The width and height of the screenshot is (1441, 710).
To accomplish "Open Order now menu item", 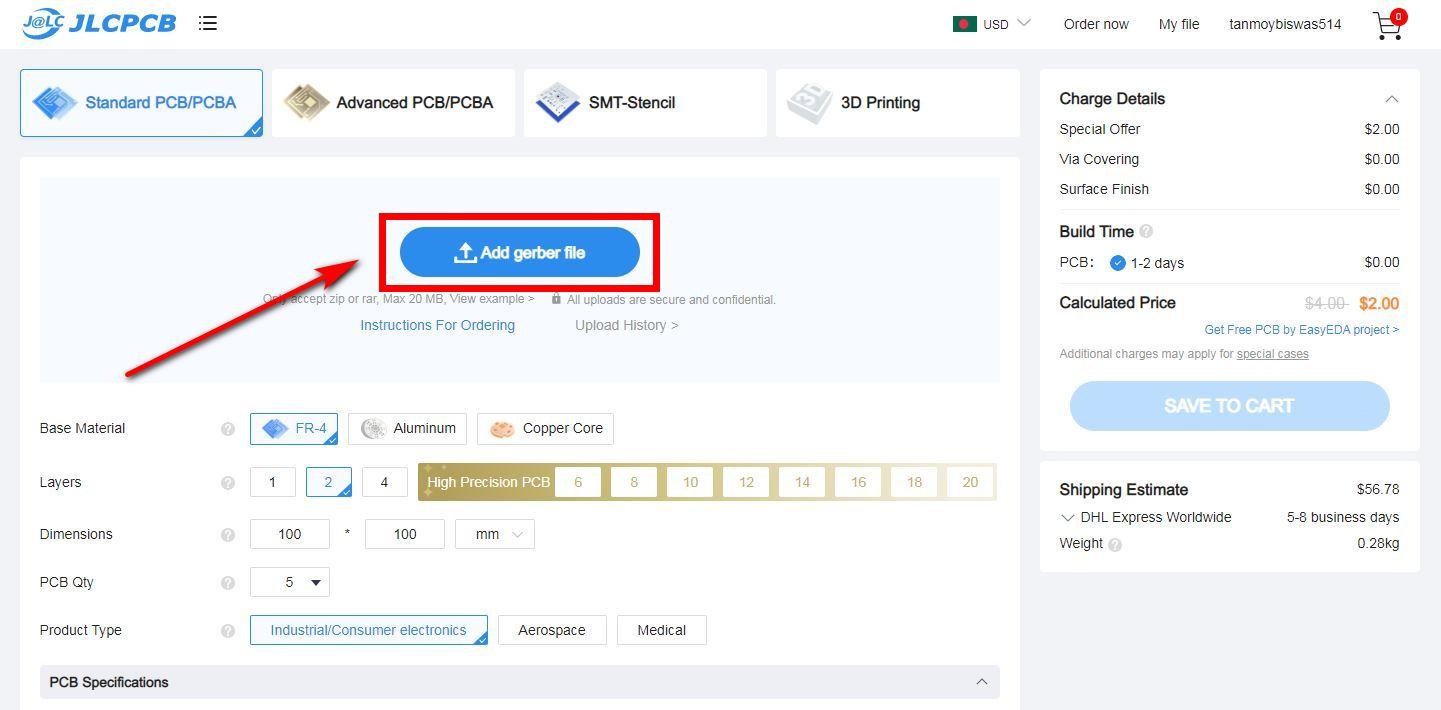I will click(1096, 24).
